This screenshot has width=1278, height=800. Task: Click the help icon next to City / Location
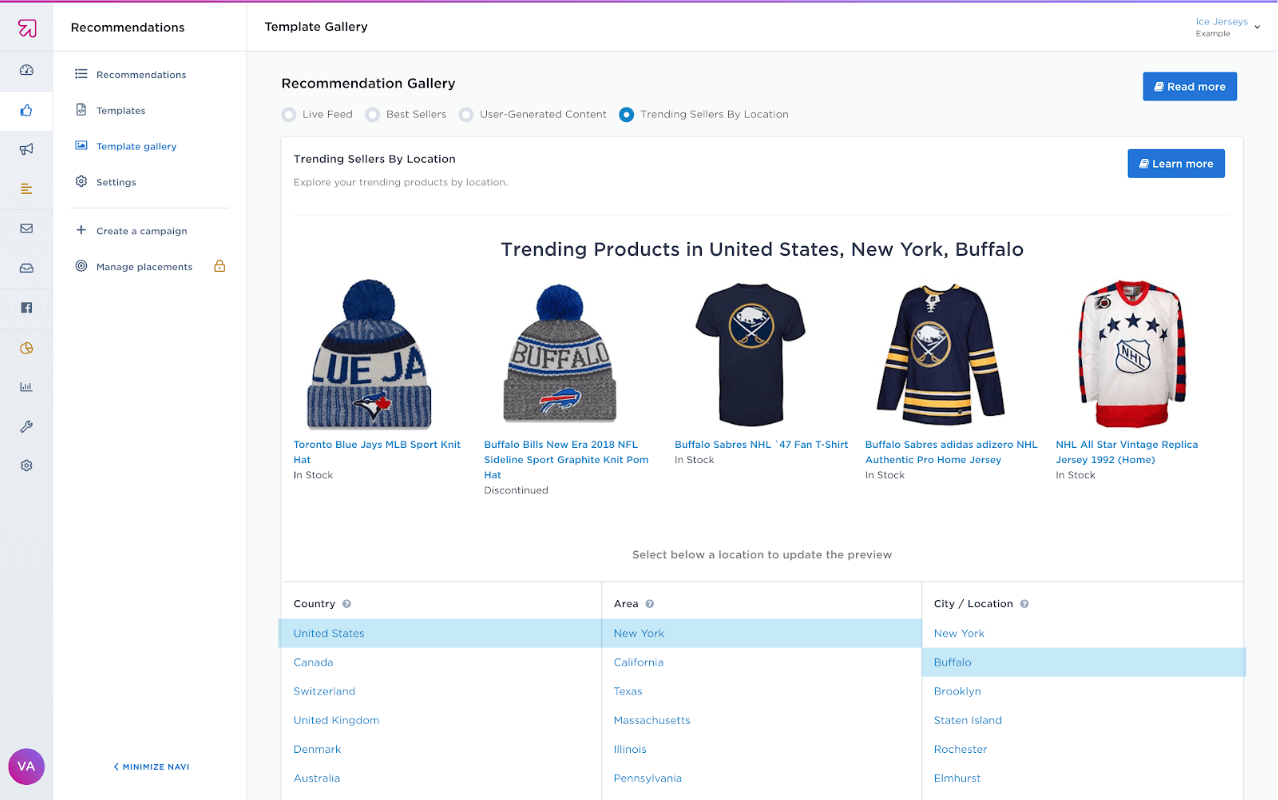pyautogui.click(x=1024, y=604)
